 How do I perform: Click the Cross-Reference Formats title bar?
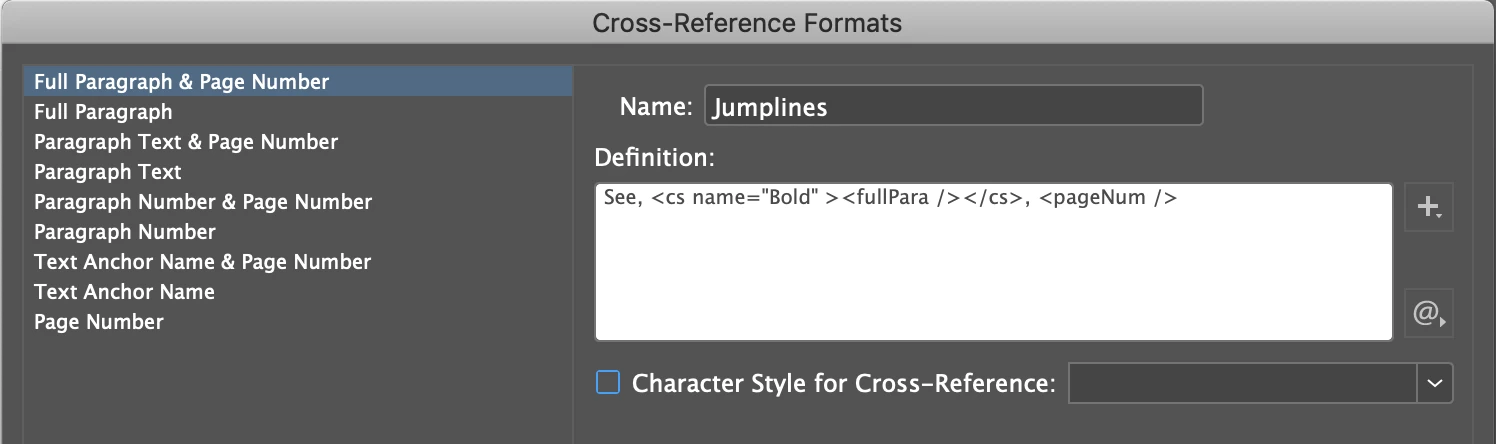coord(748,22)
